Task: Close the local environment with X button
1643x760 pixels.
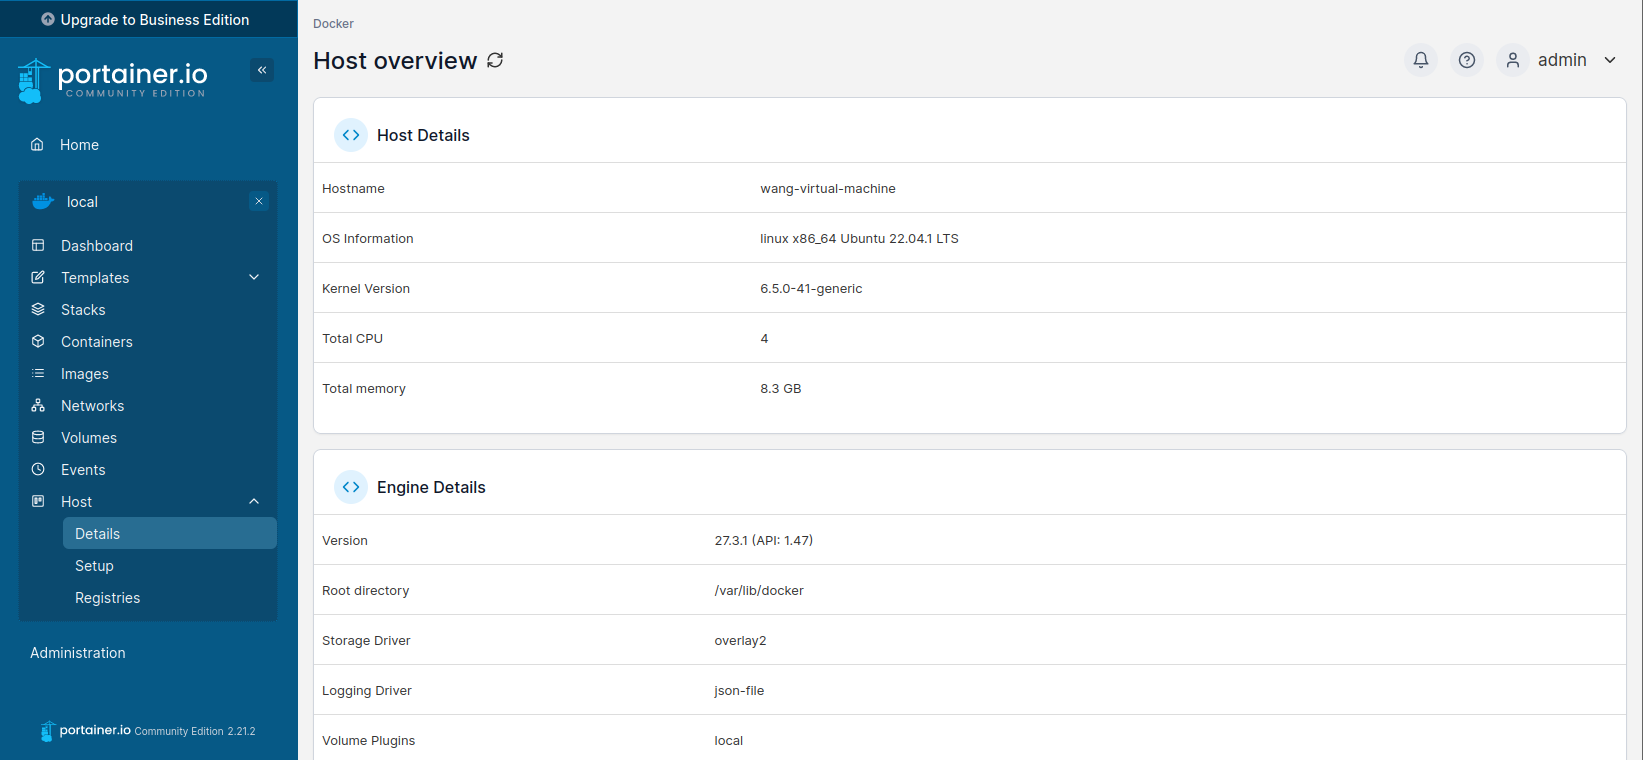Action: (259, 201)
